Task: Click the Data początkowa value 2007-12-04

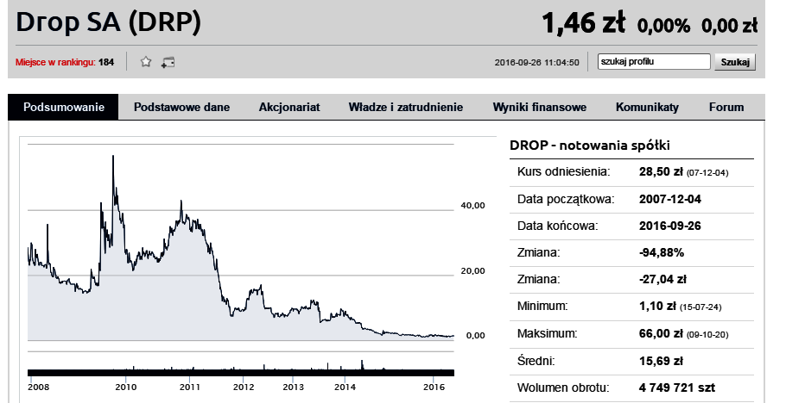Action: pyautogui.click(x=670, y=199)
